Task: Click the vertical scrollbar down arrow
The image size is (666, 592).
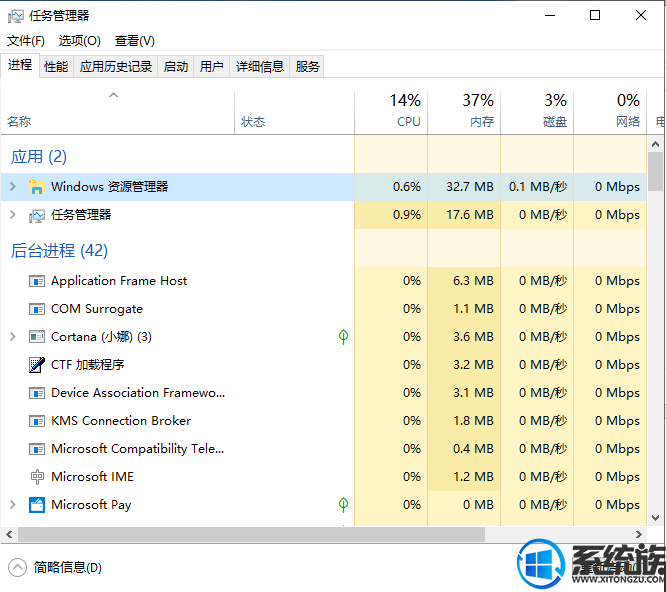Action: [655, 518]
